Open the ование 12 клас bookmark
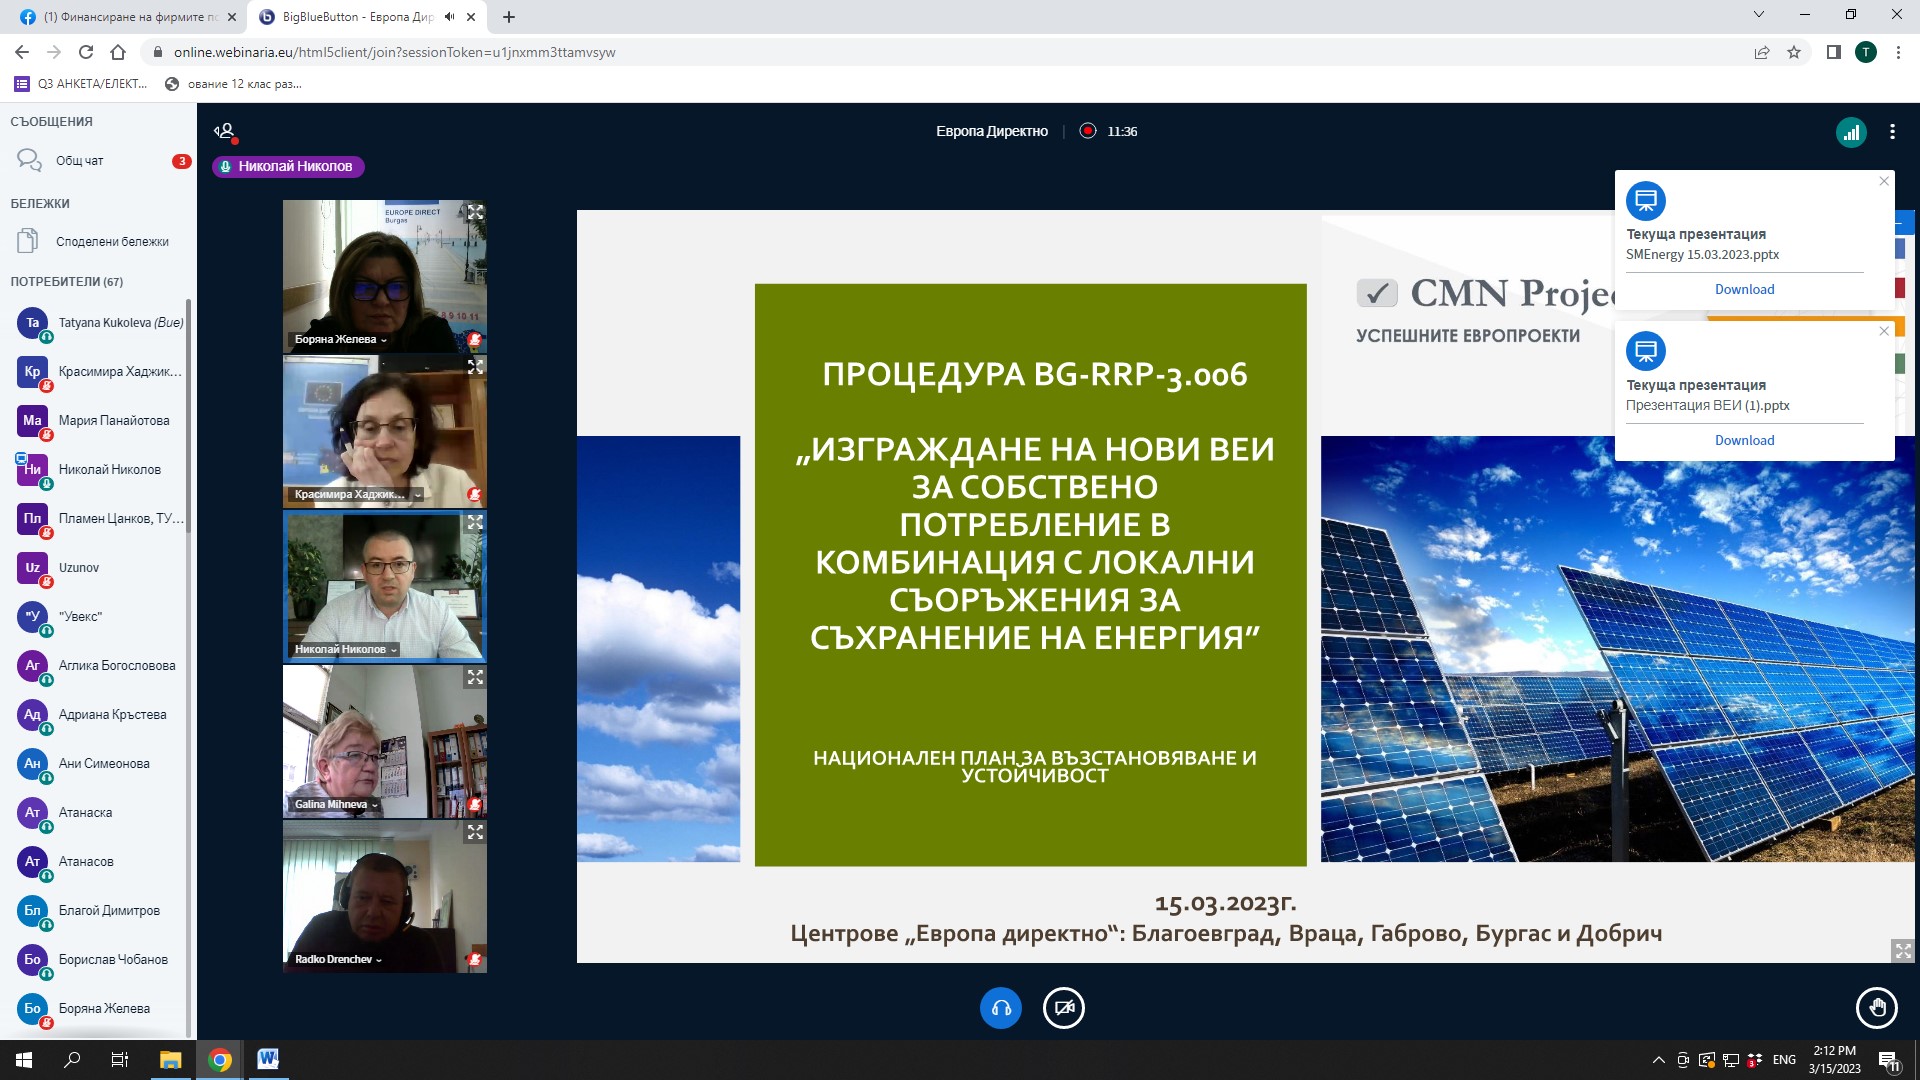The height and width of the screenshot is (1080, 1920). click(233, 84)
